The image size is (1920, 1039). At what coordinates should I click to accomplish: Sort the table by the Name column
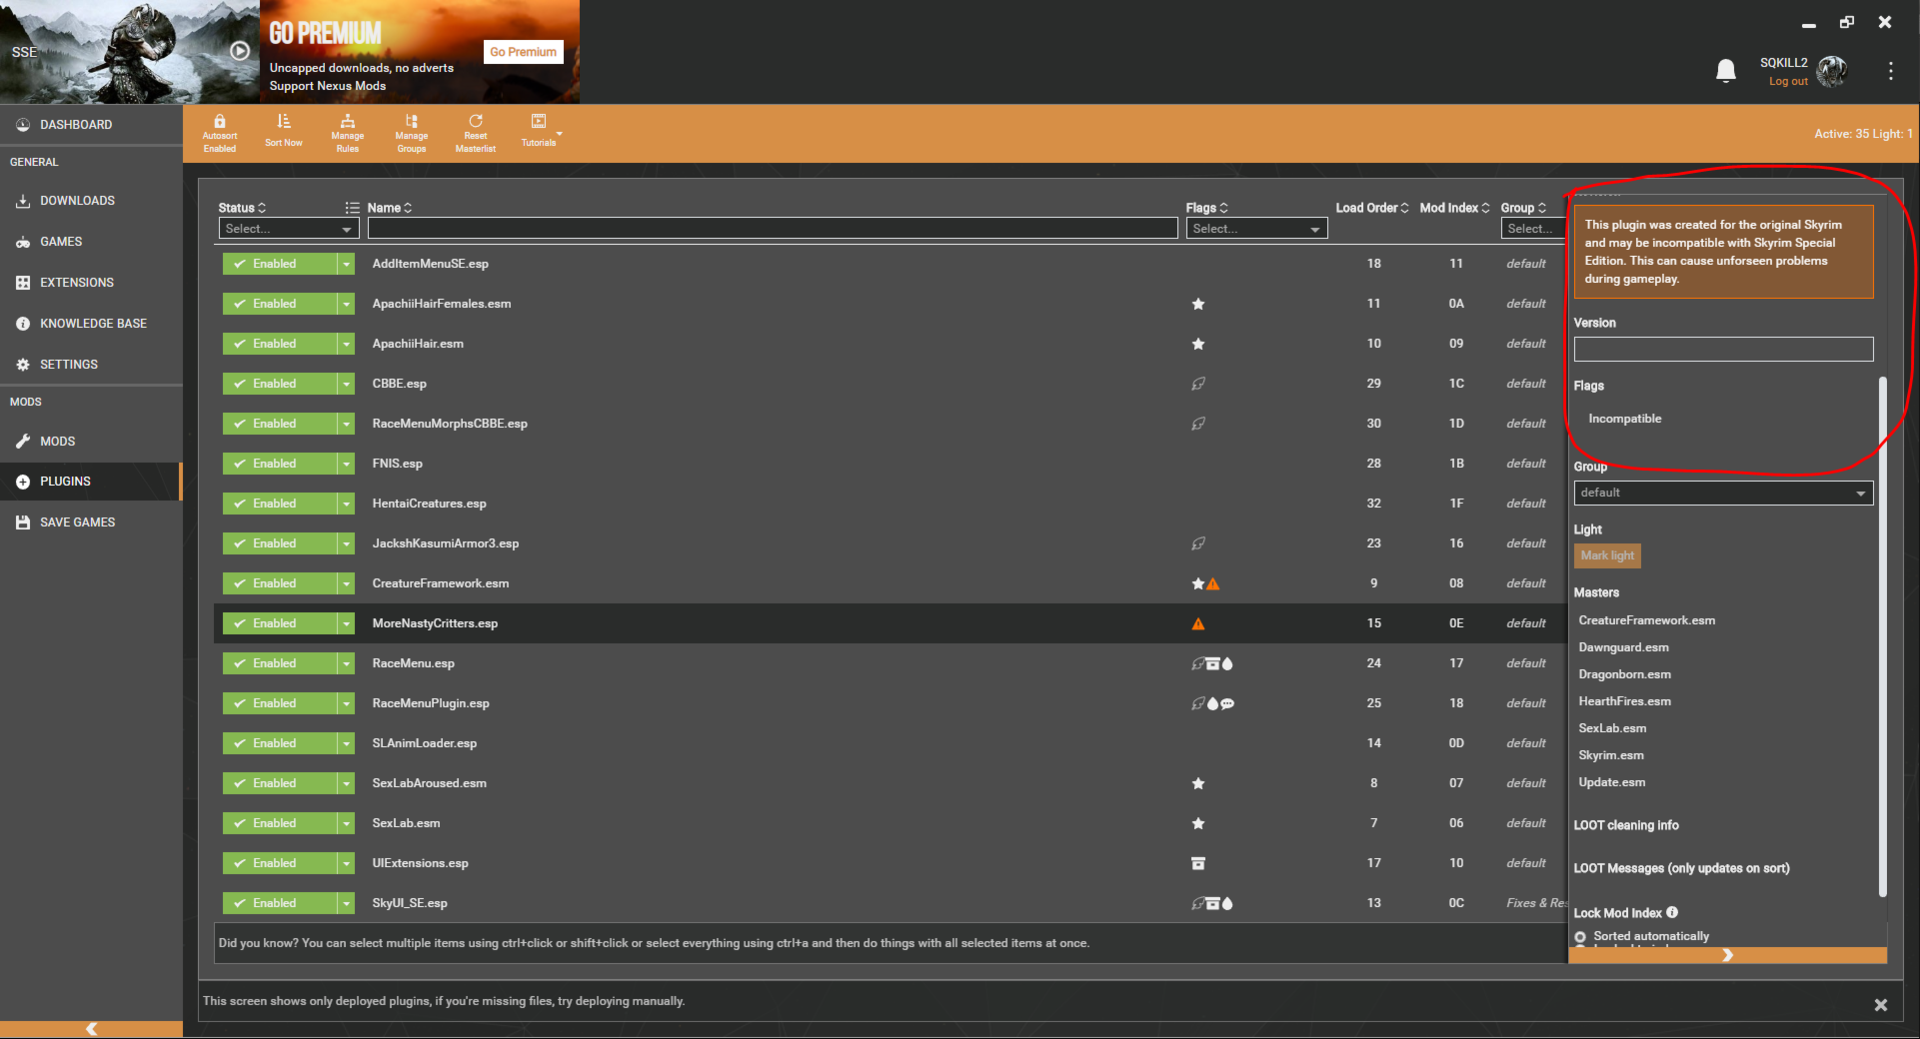click(x=390, y=208)
